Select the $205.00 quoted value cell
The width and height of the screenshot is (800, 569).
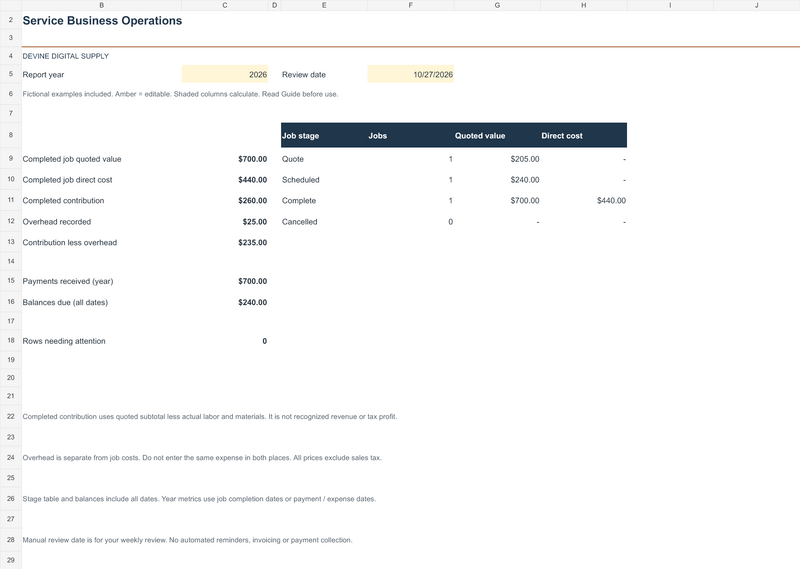(497, 159)
